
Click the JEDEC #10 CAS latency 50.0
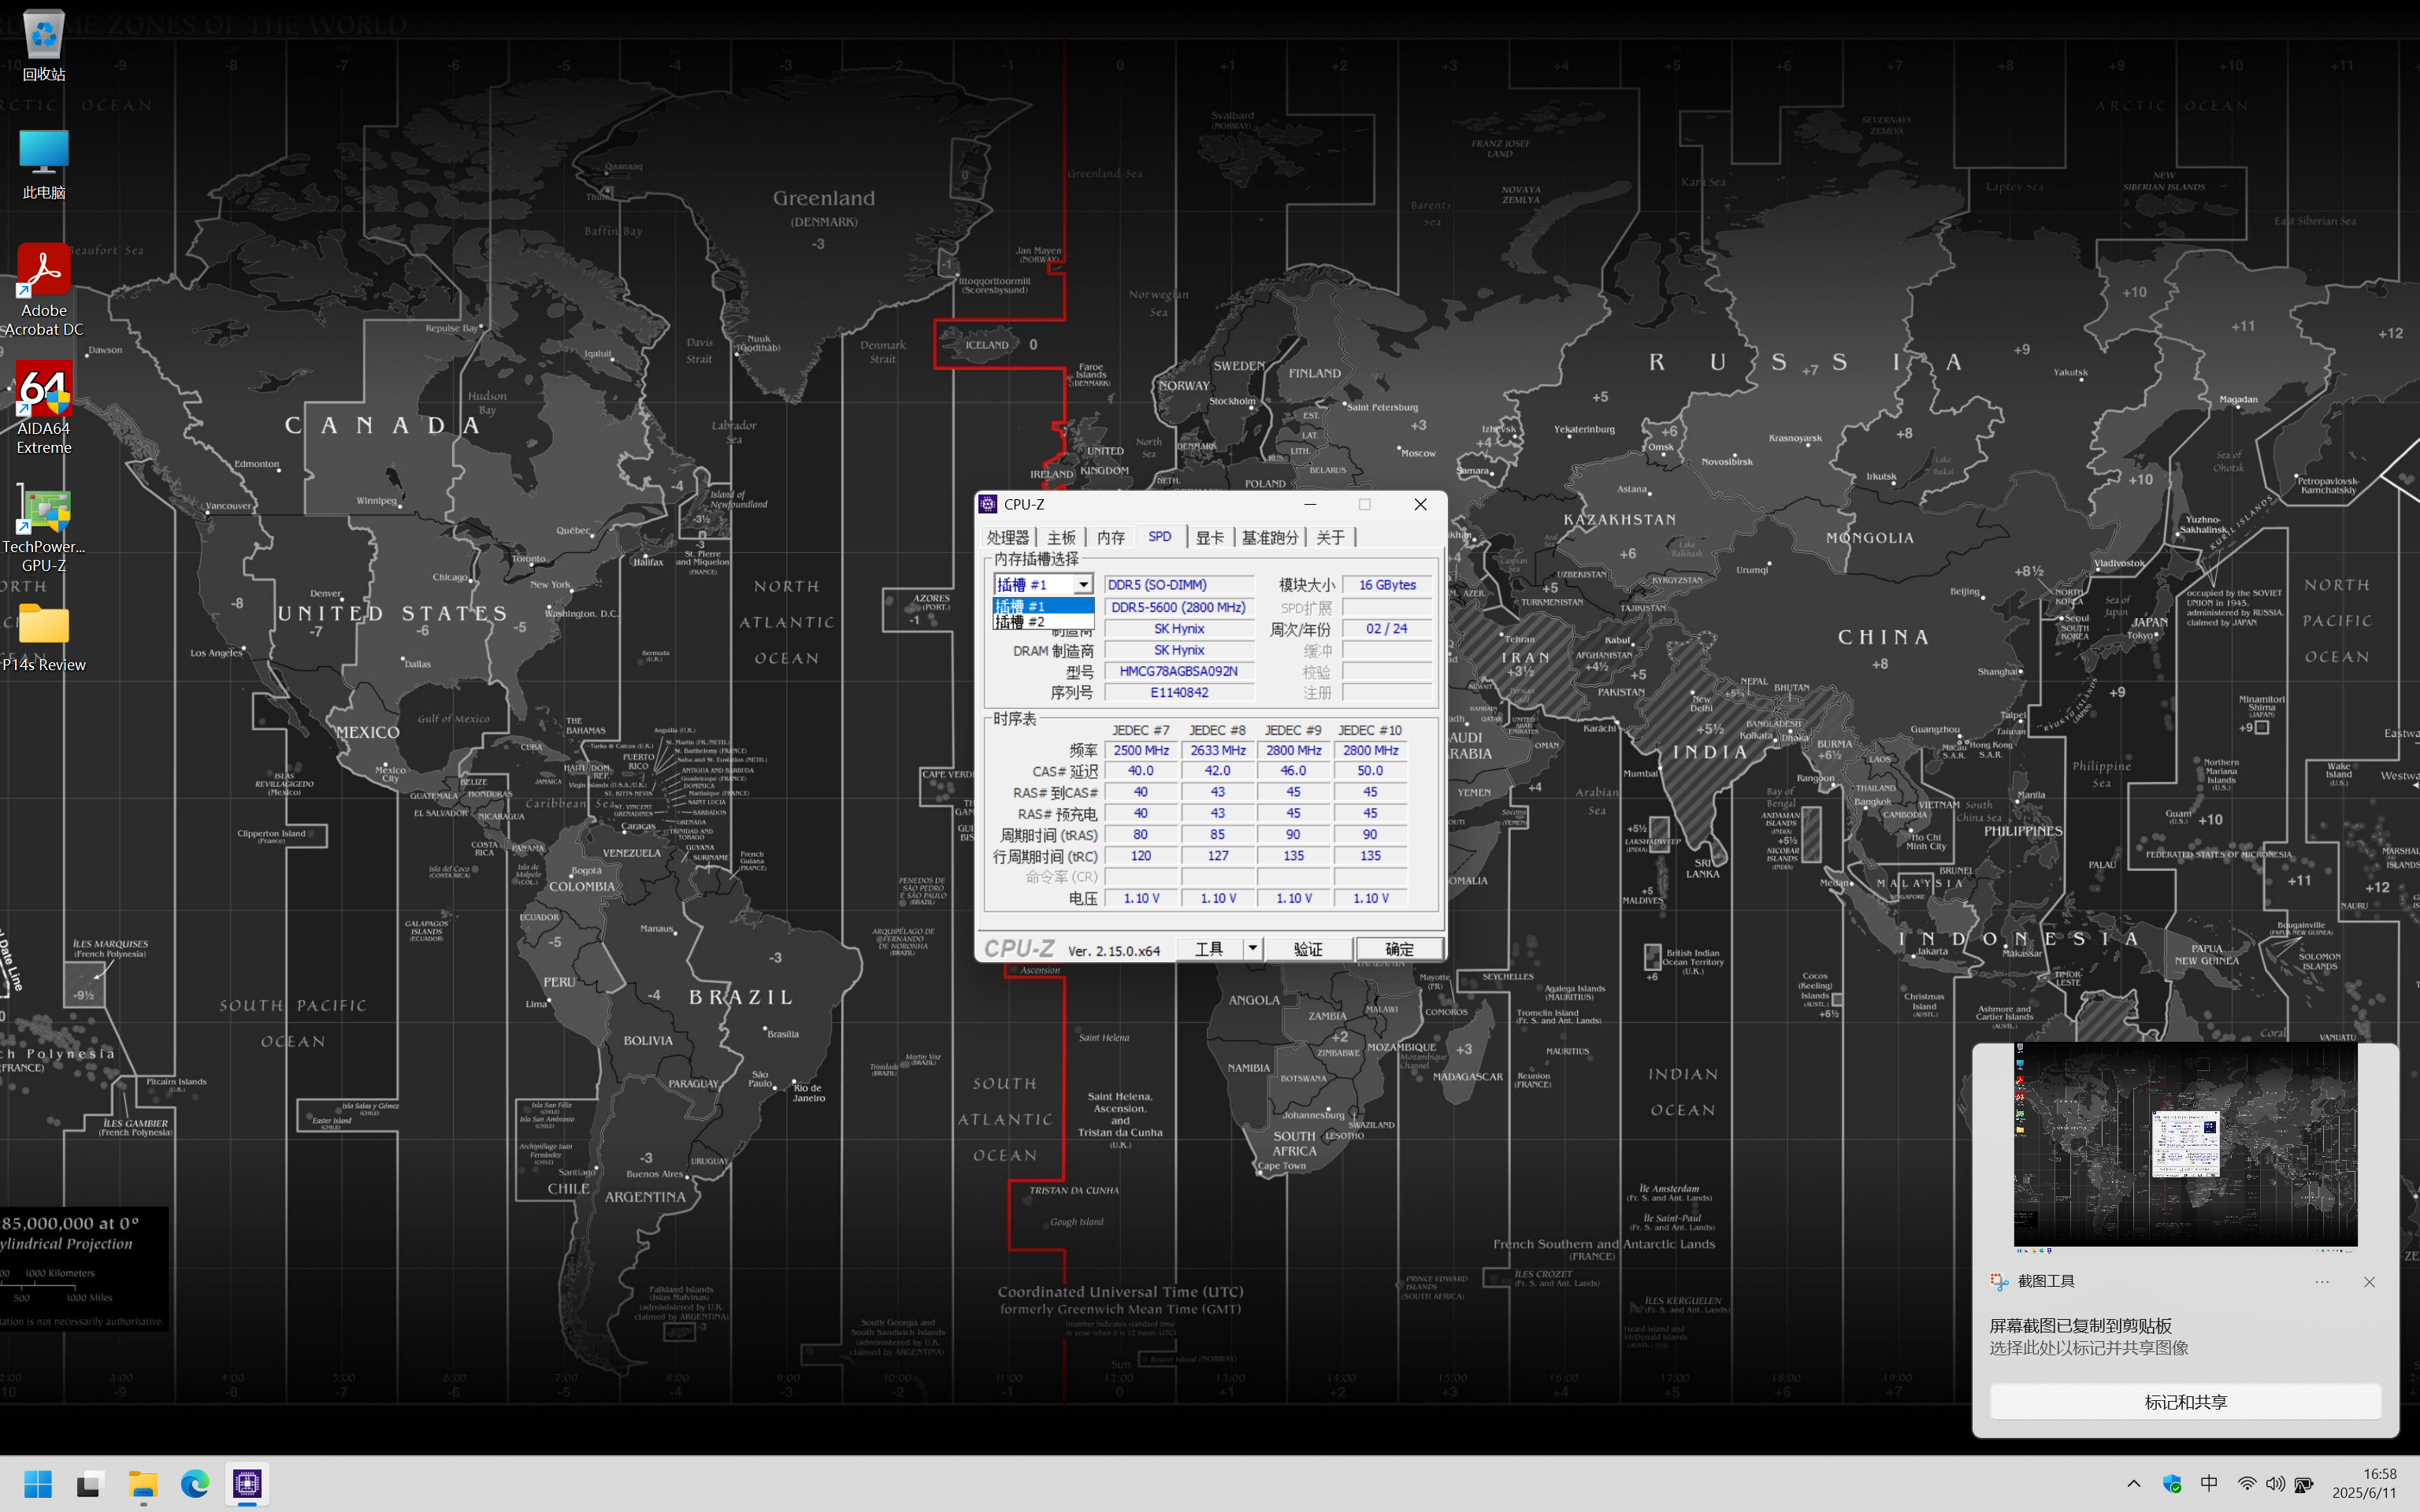point(1370,771)
